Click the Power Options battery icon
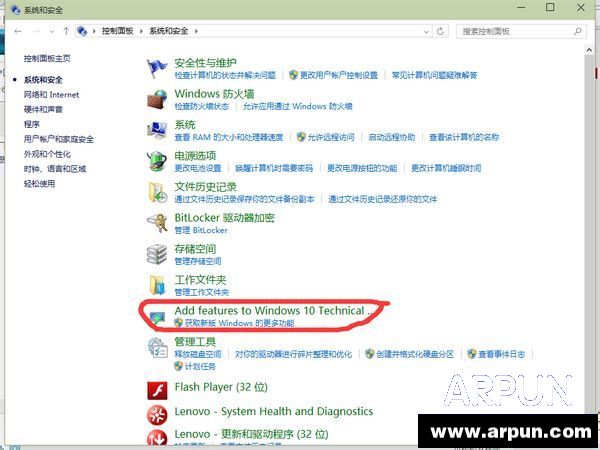 point(157,161)
